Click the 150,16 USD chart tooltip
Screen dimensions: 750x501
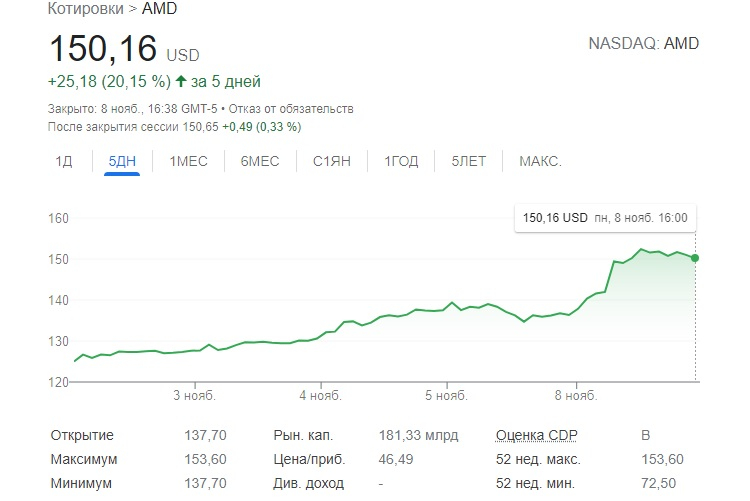[x=605, y=218]
